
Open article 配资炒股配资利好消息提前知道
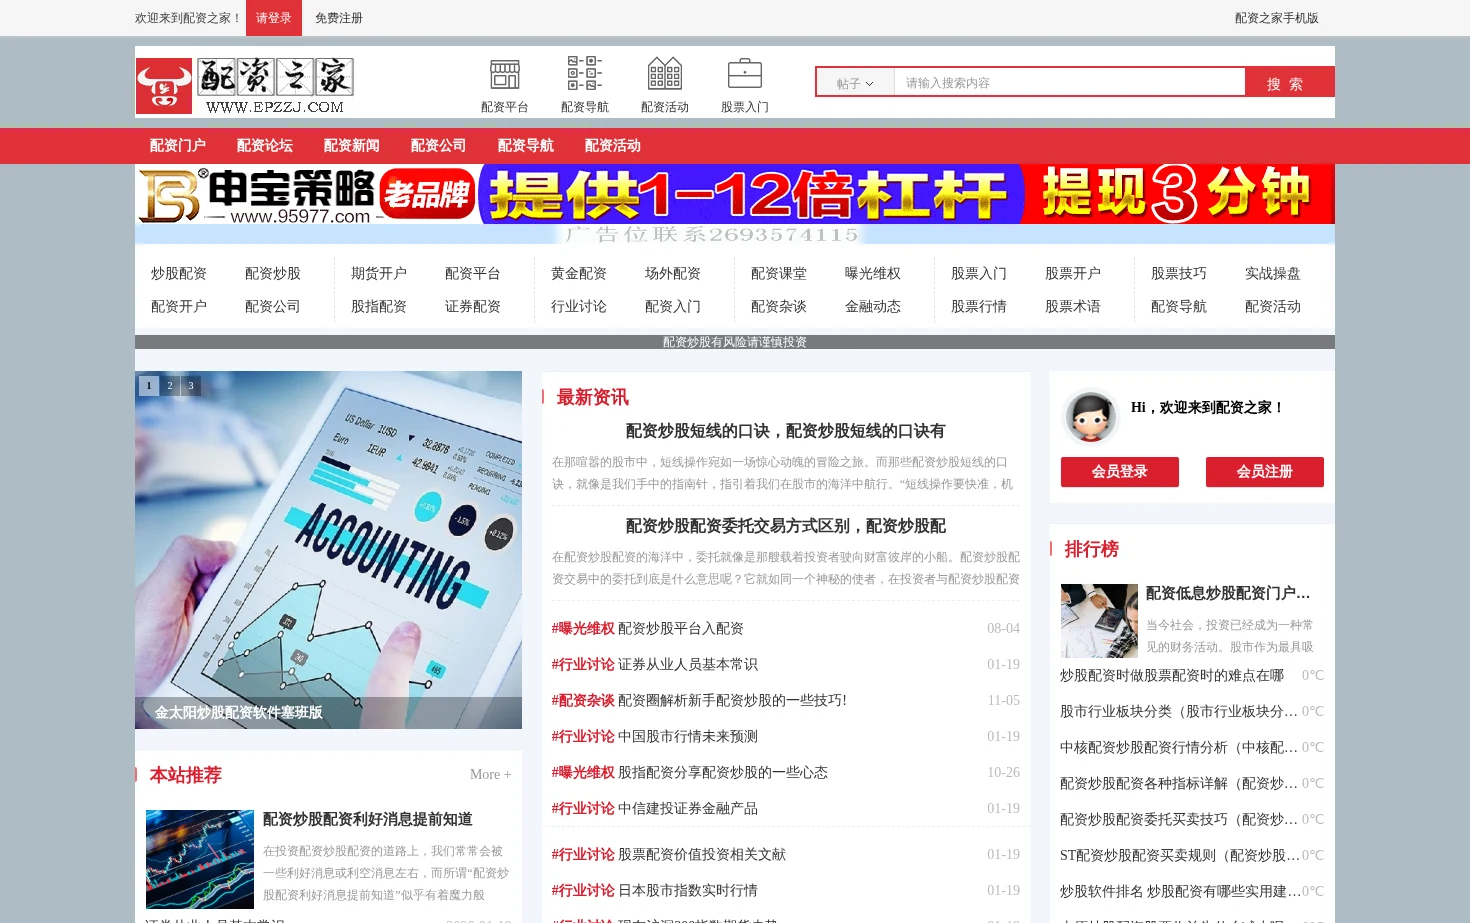pyautogui.click(x=368, y=819)
